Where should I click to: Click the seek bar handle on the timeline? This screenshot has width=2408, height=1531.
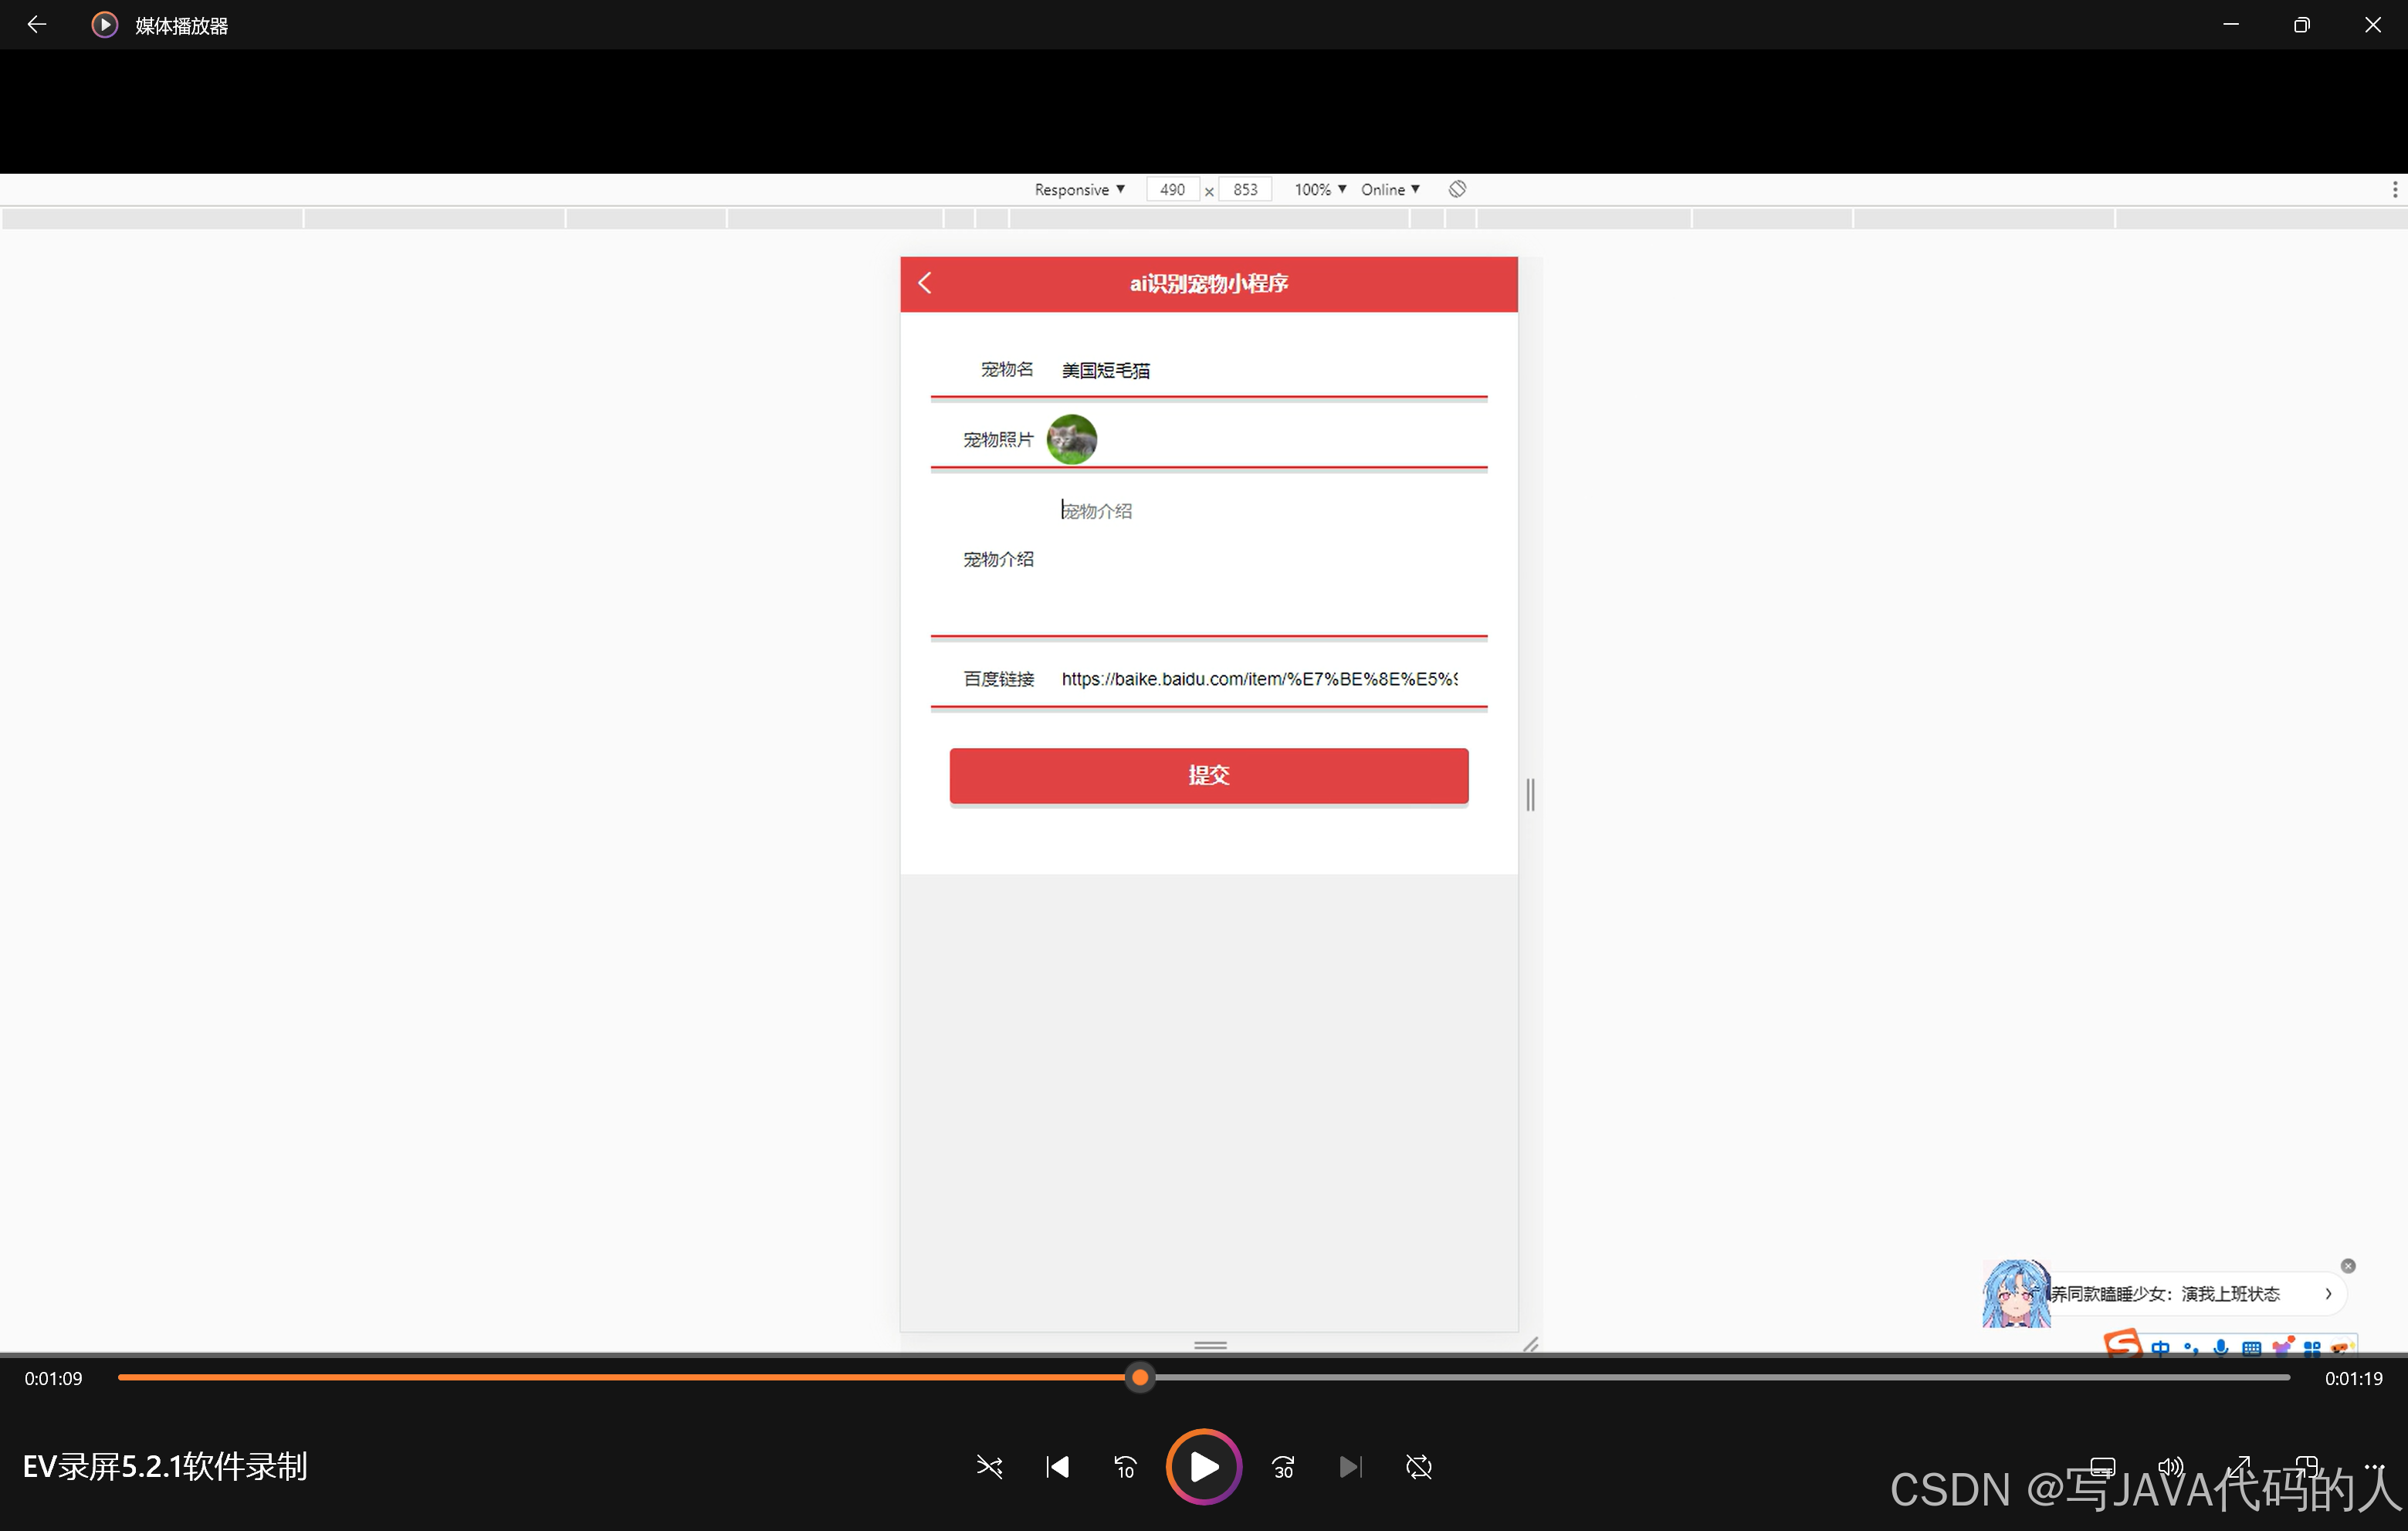pyautogui.click(x=1140, y=1377)
